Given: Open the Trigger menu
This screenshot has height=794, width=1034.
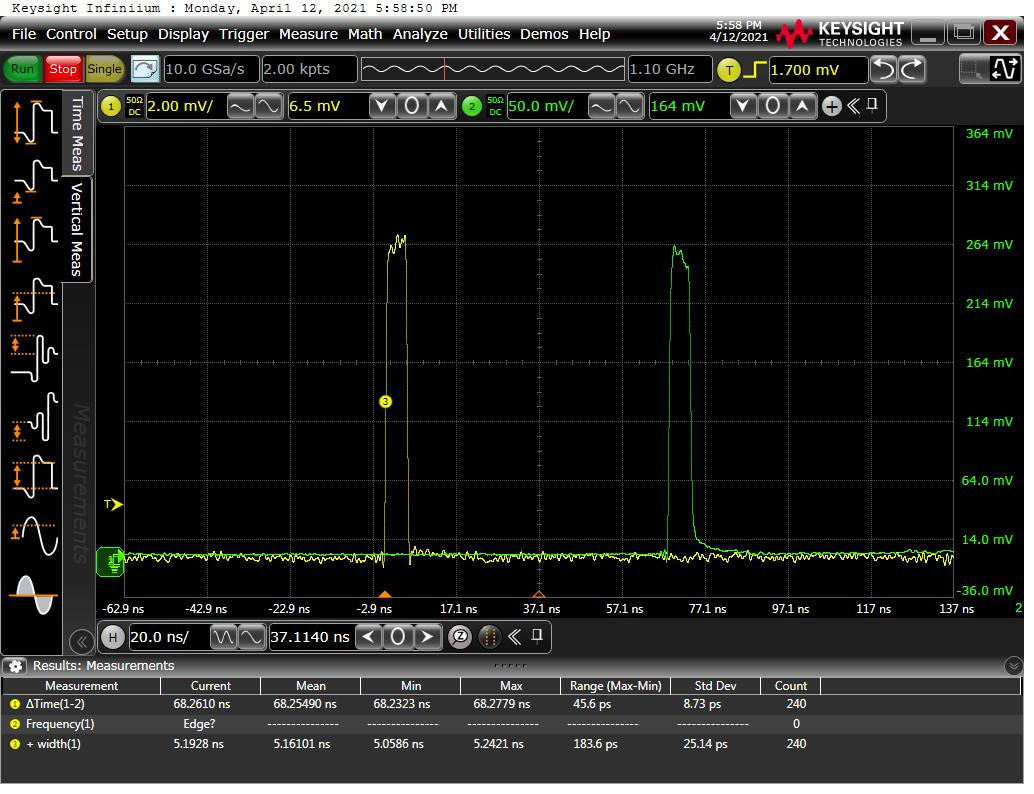Looking at the screenshot, I should (x=244, y=34).
